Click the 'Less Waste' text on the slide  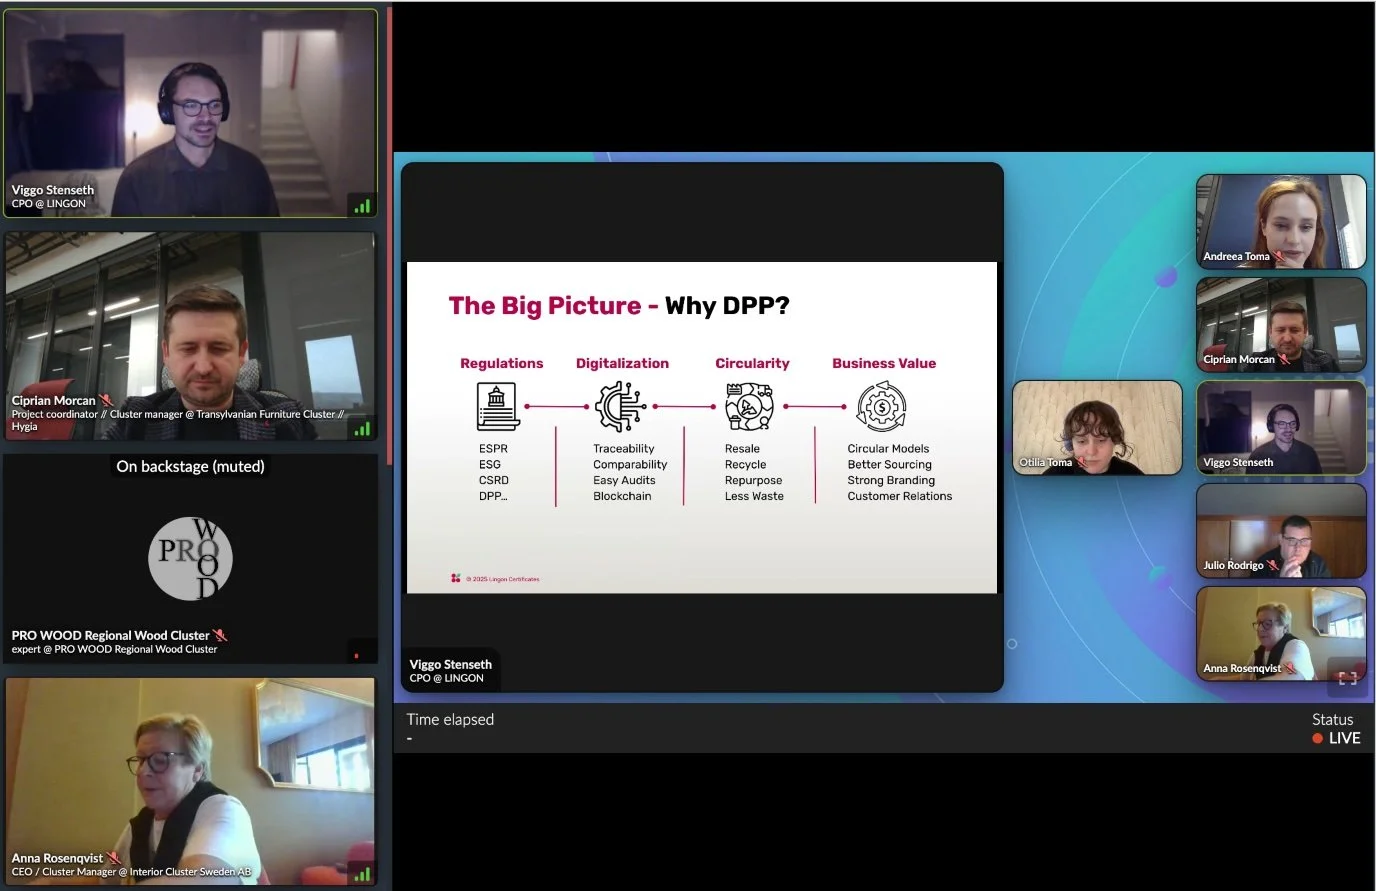click(x=754, y=496)
